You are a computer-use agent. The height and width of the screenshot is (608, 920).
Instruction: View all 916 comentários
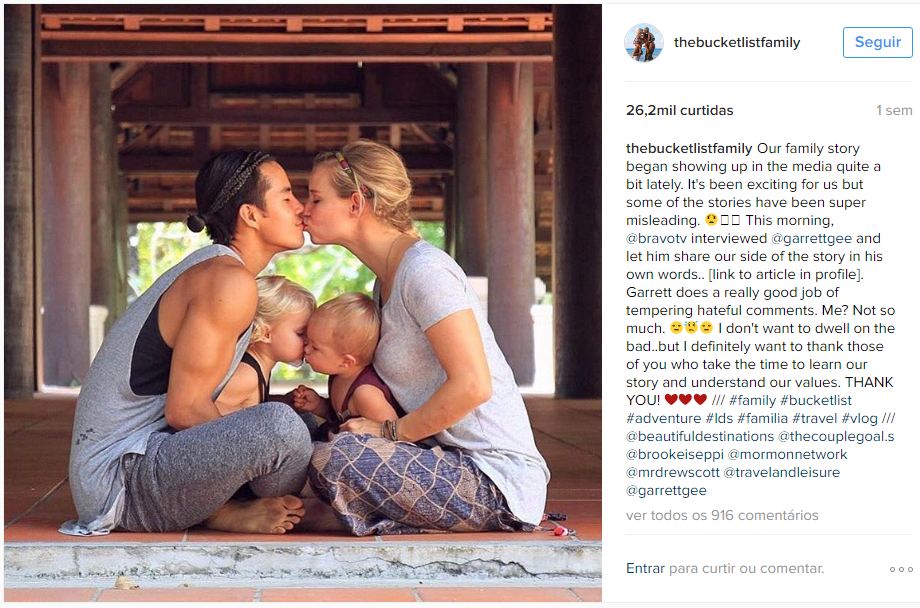(722, 515)
